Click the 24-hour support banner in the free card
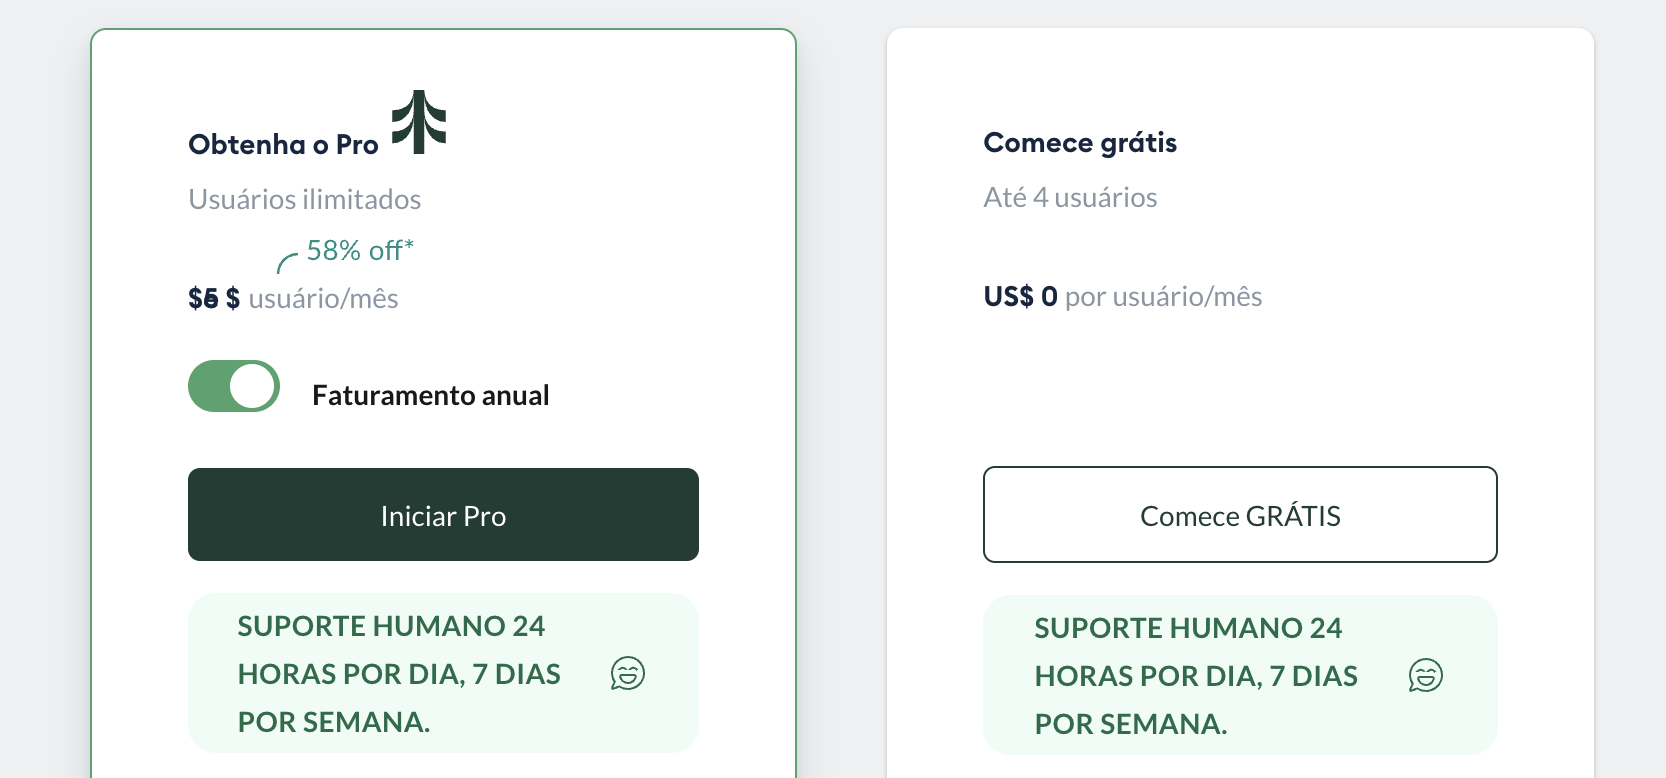 (1240, 675)
